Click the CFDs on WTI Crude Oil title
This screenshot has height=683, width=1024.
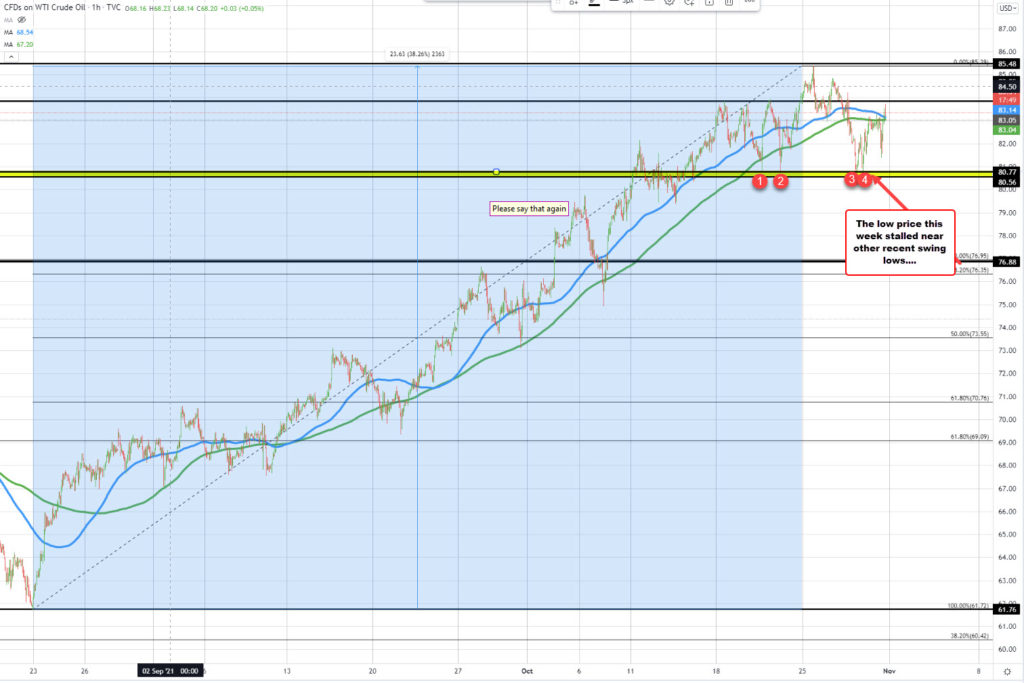click(45, 8)
